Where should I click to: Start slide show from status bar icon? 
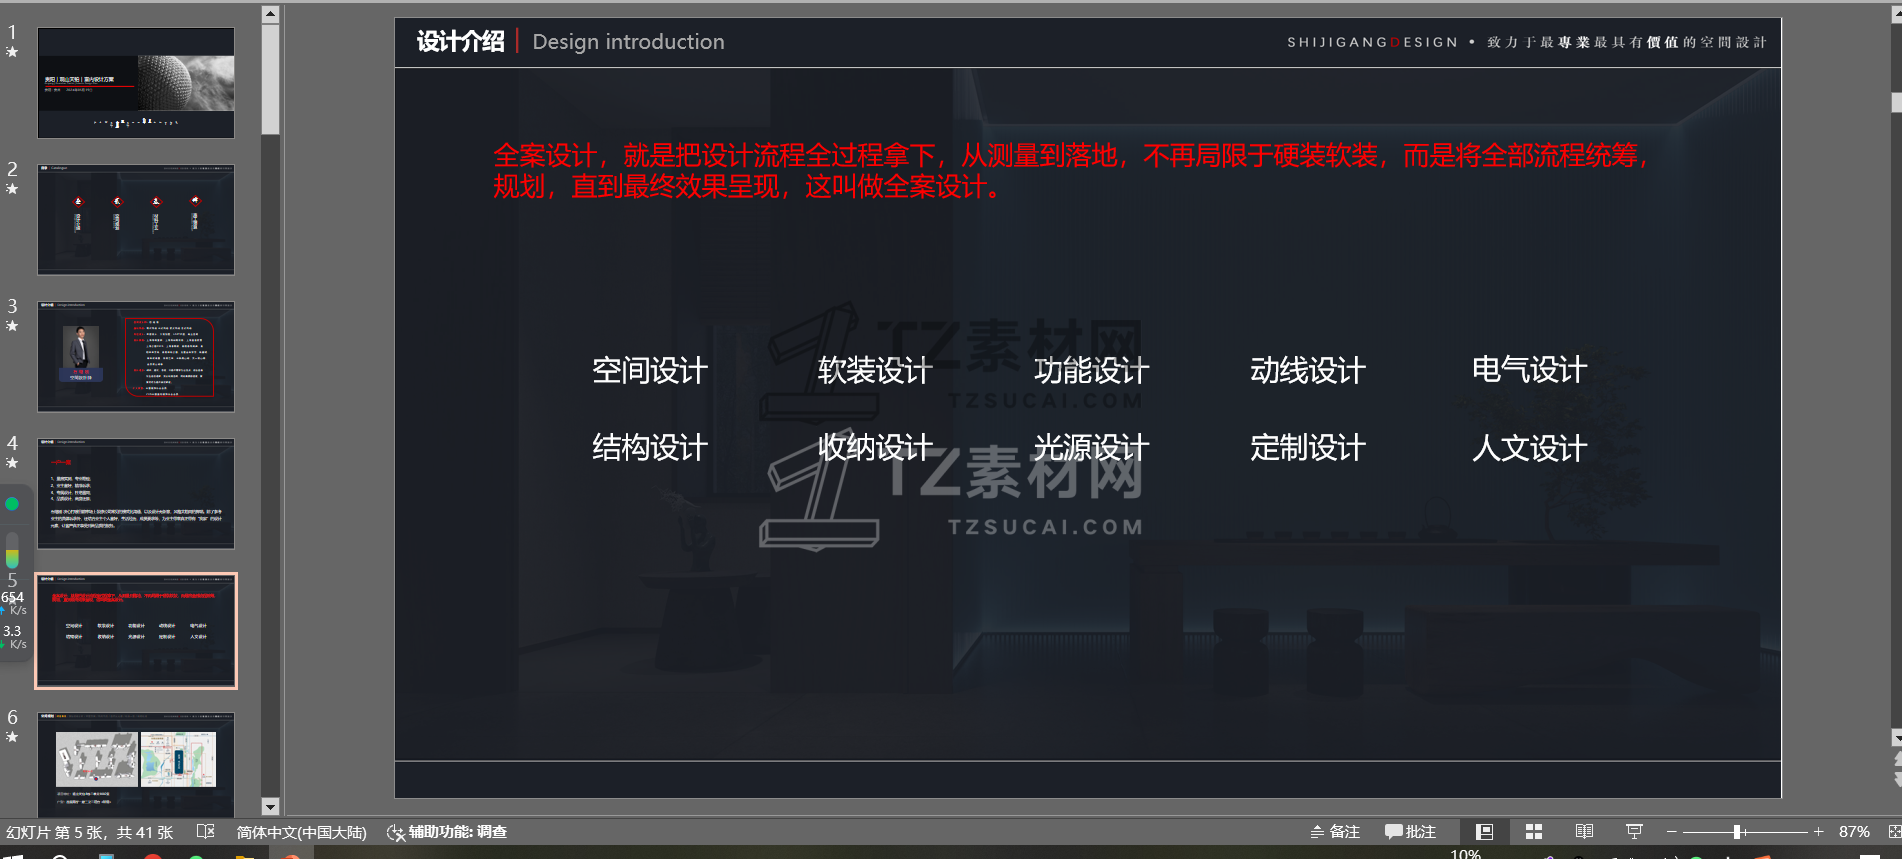[x=1634, y=832]
